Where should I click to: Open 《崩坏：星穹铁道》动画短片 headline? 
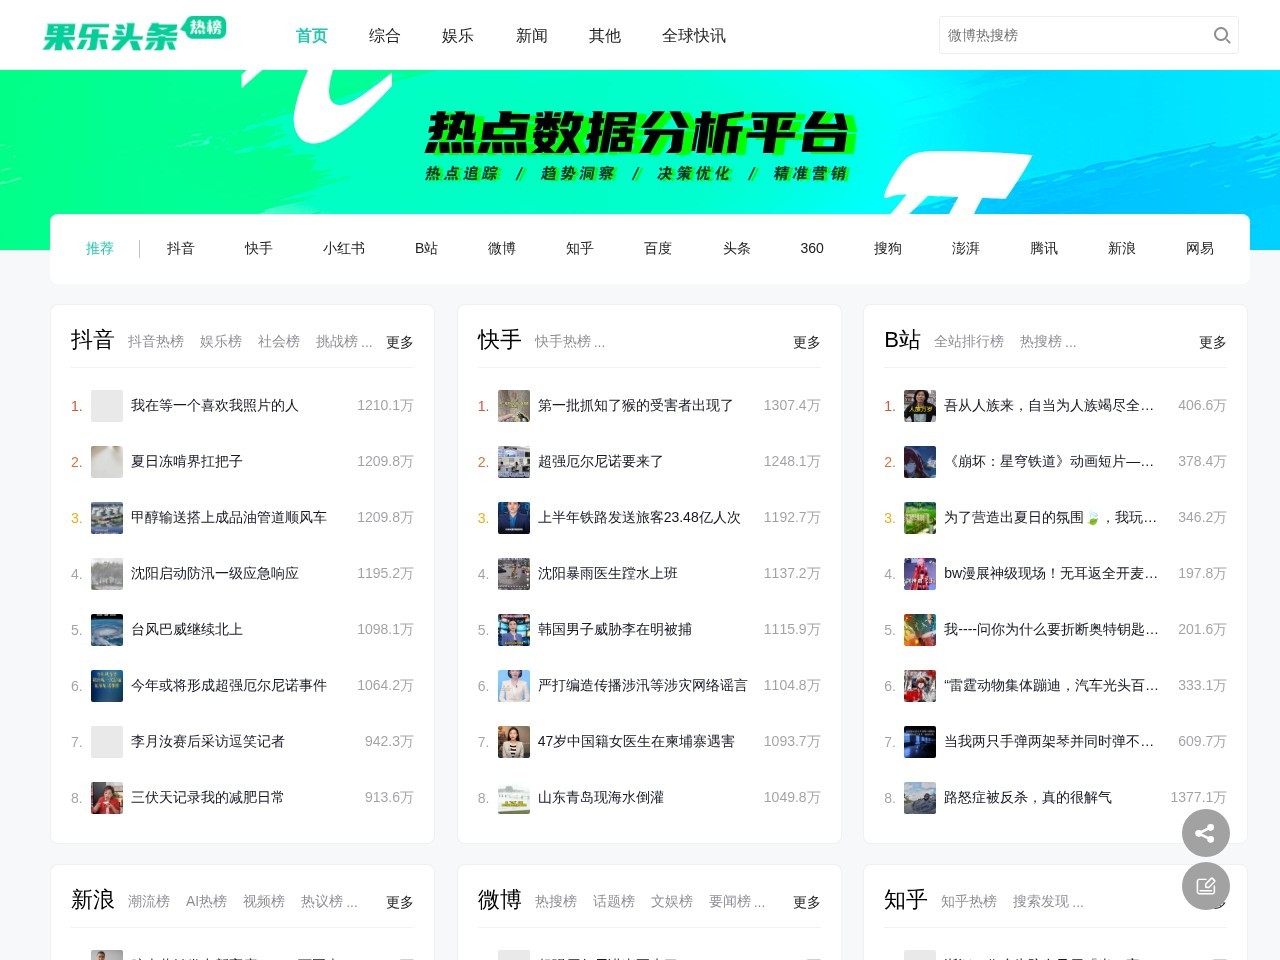coord(1050,461)
